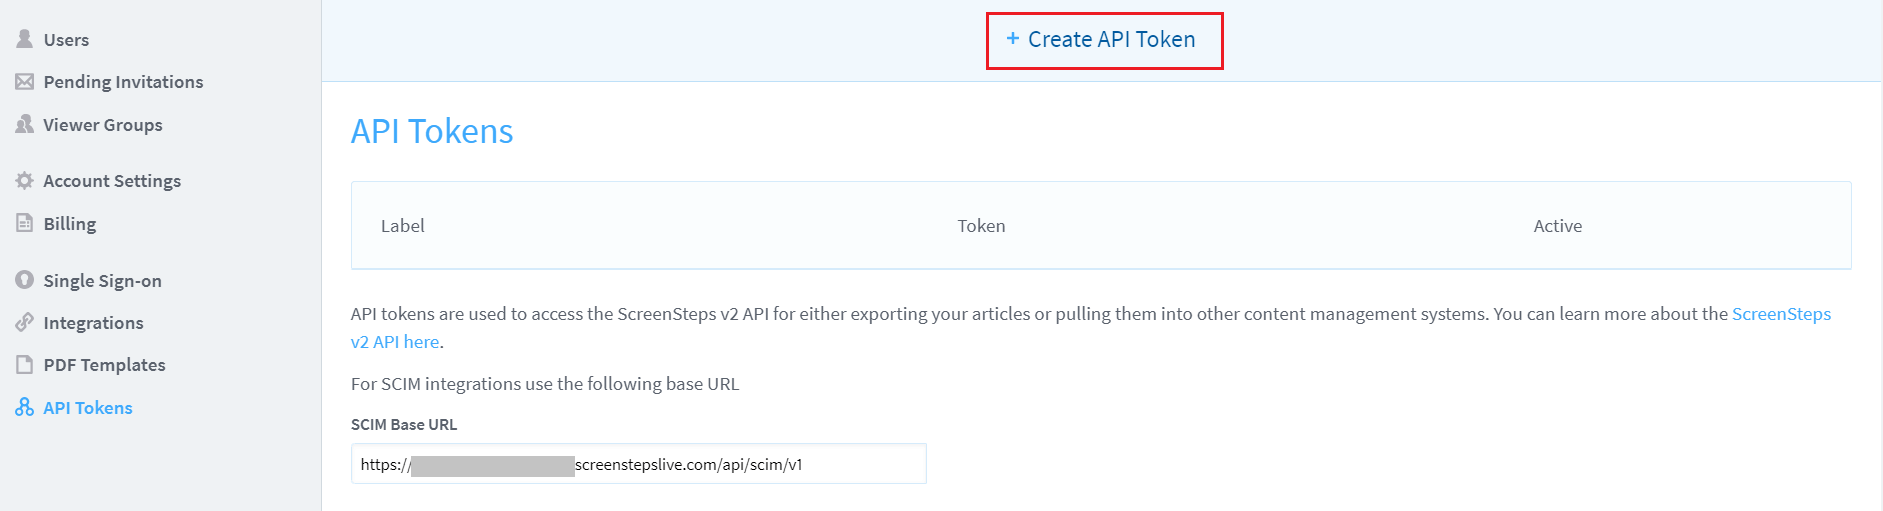The image size is (1883, 511).
Task: Go to Pending Invitations section
Action: click(123, 82)
